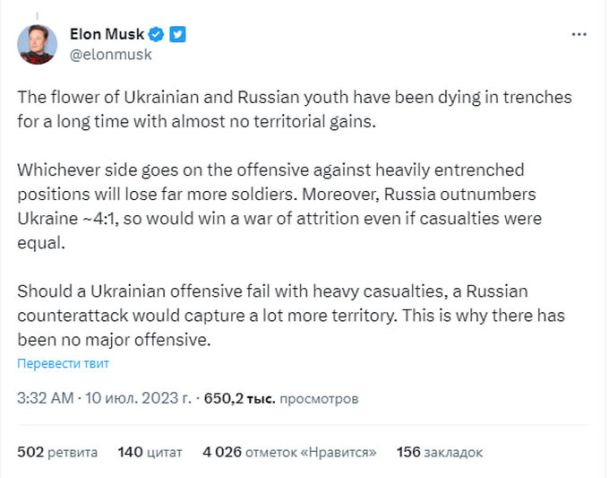Screen dimensions: 609x478
Task: View the 4 026 отметок «Нравится» list
Action: pyautogui.click(x=289, y=452)
